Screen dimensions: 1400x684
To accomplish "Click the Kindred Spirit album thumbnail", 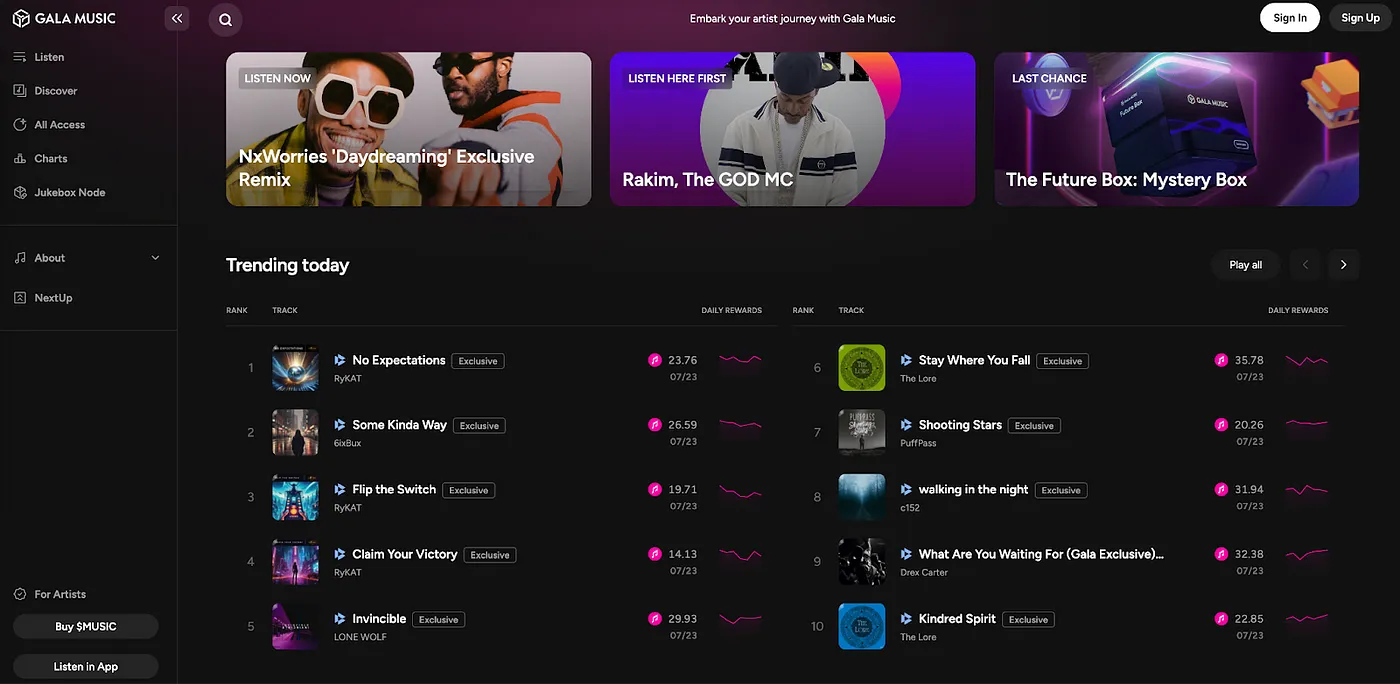I will 861,626.
